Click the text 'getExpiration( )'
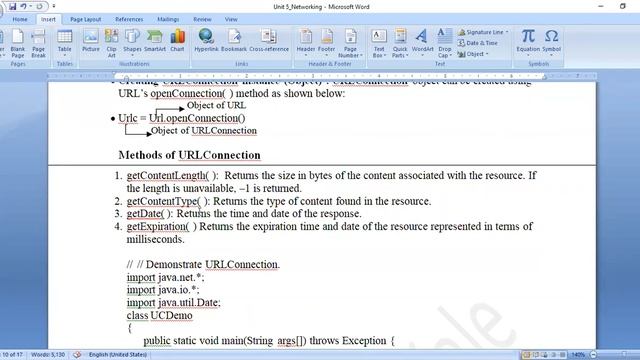Image resolution: width=640 pixels, height=360 pixels. pyautogui.click(x=162, y=227)
